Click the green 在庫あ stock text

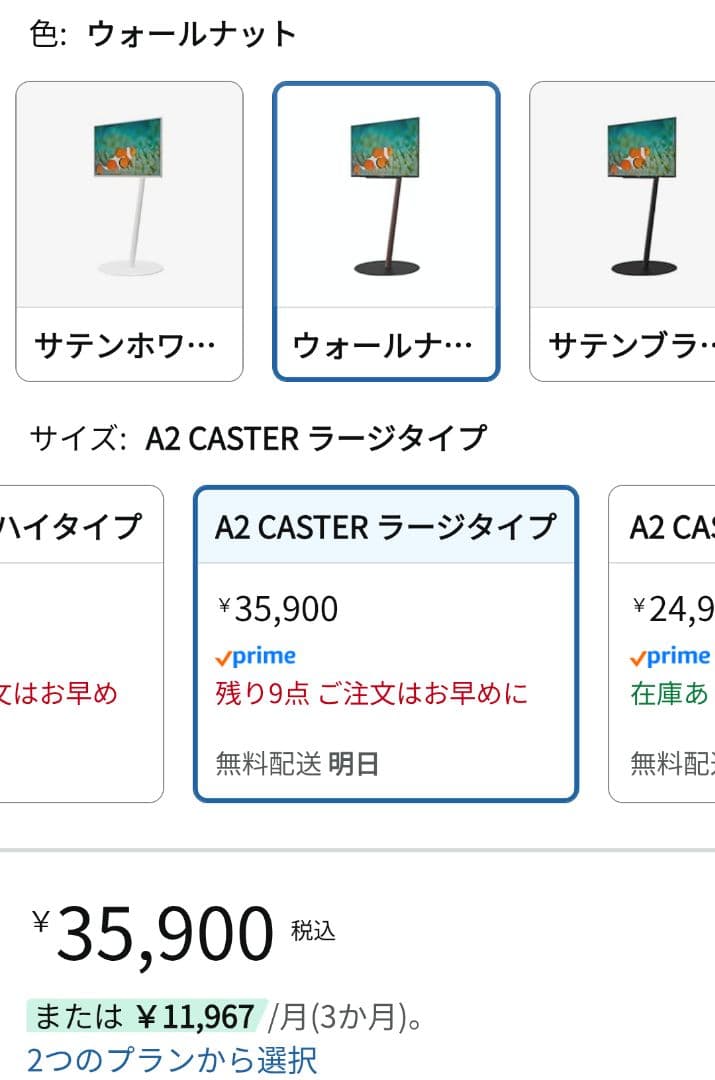670,693
